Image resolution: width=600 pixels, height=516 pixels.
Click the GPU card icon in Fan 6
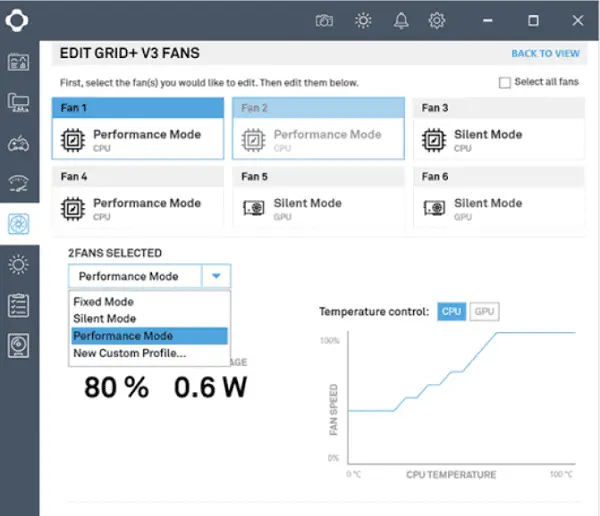coord(434,208)
